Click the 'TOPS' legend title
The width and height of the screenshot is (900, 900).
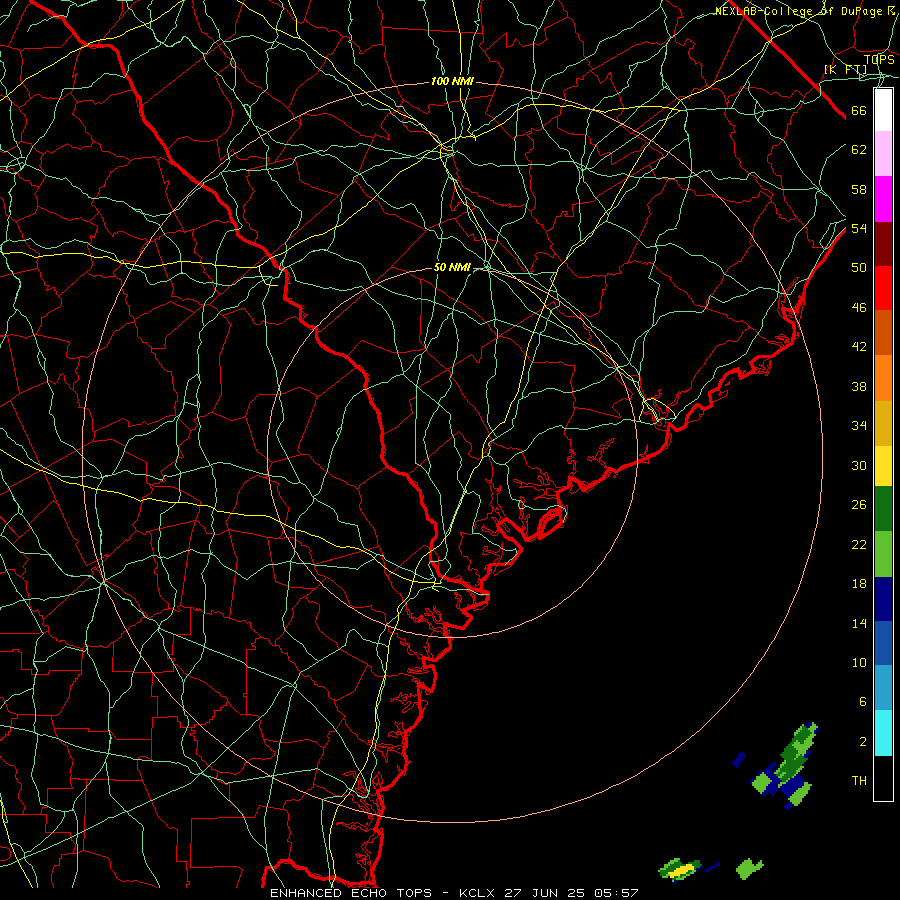coord(879,60)
